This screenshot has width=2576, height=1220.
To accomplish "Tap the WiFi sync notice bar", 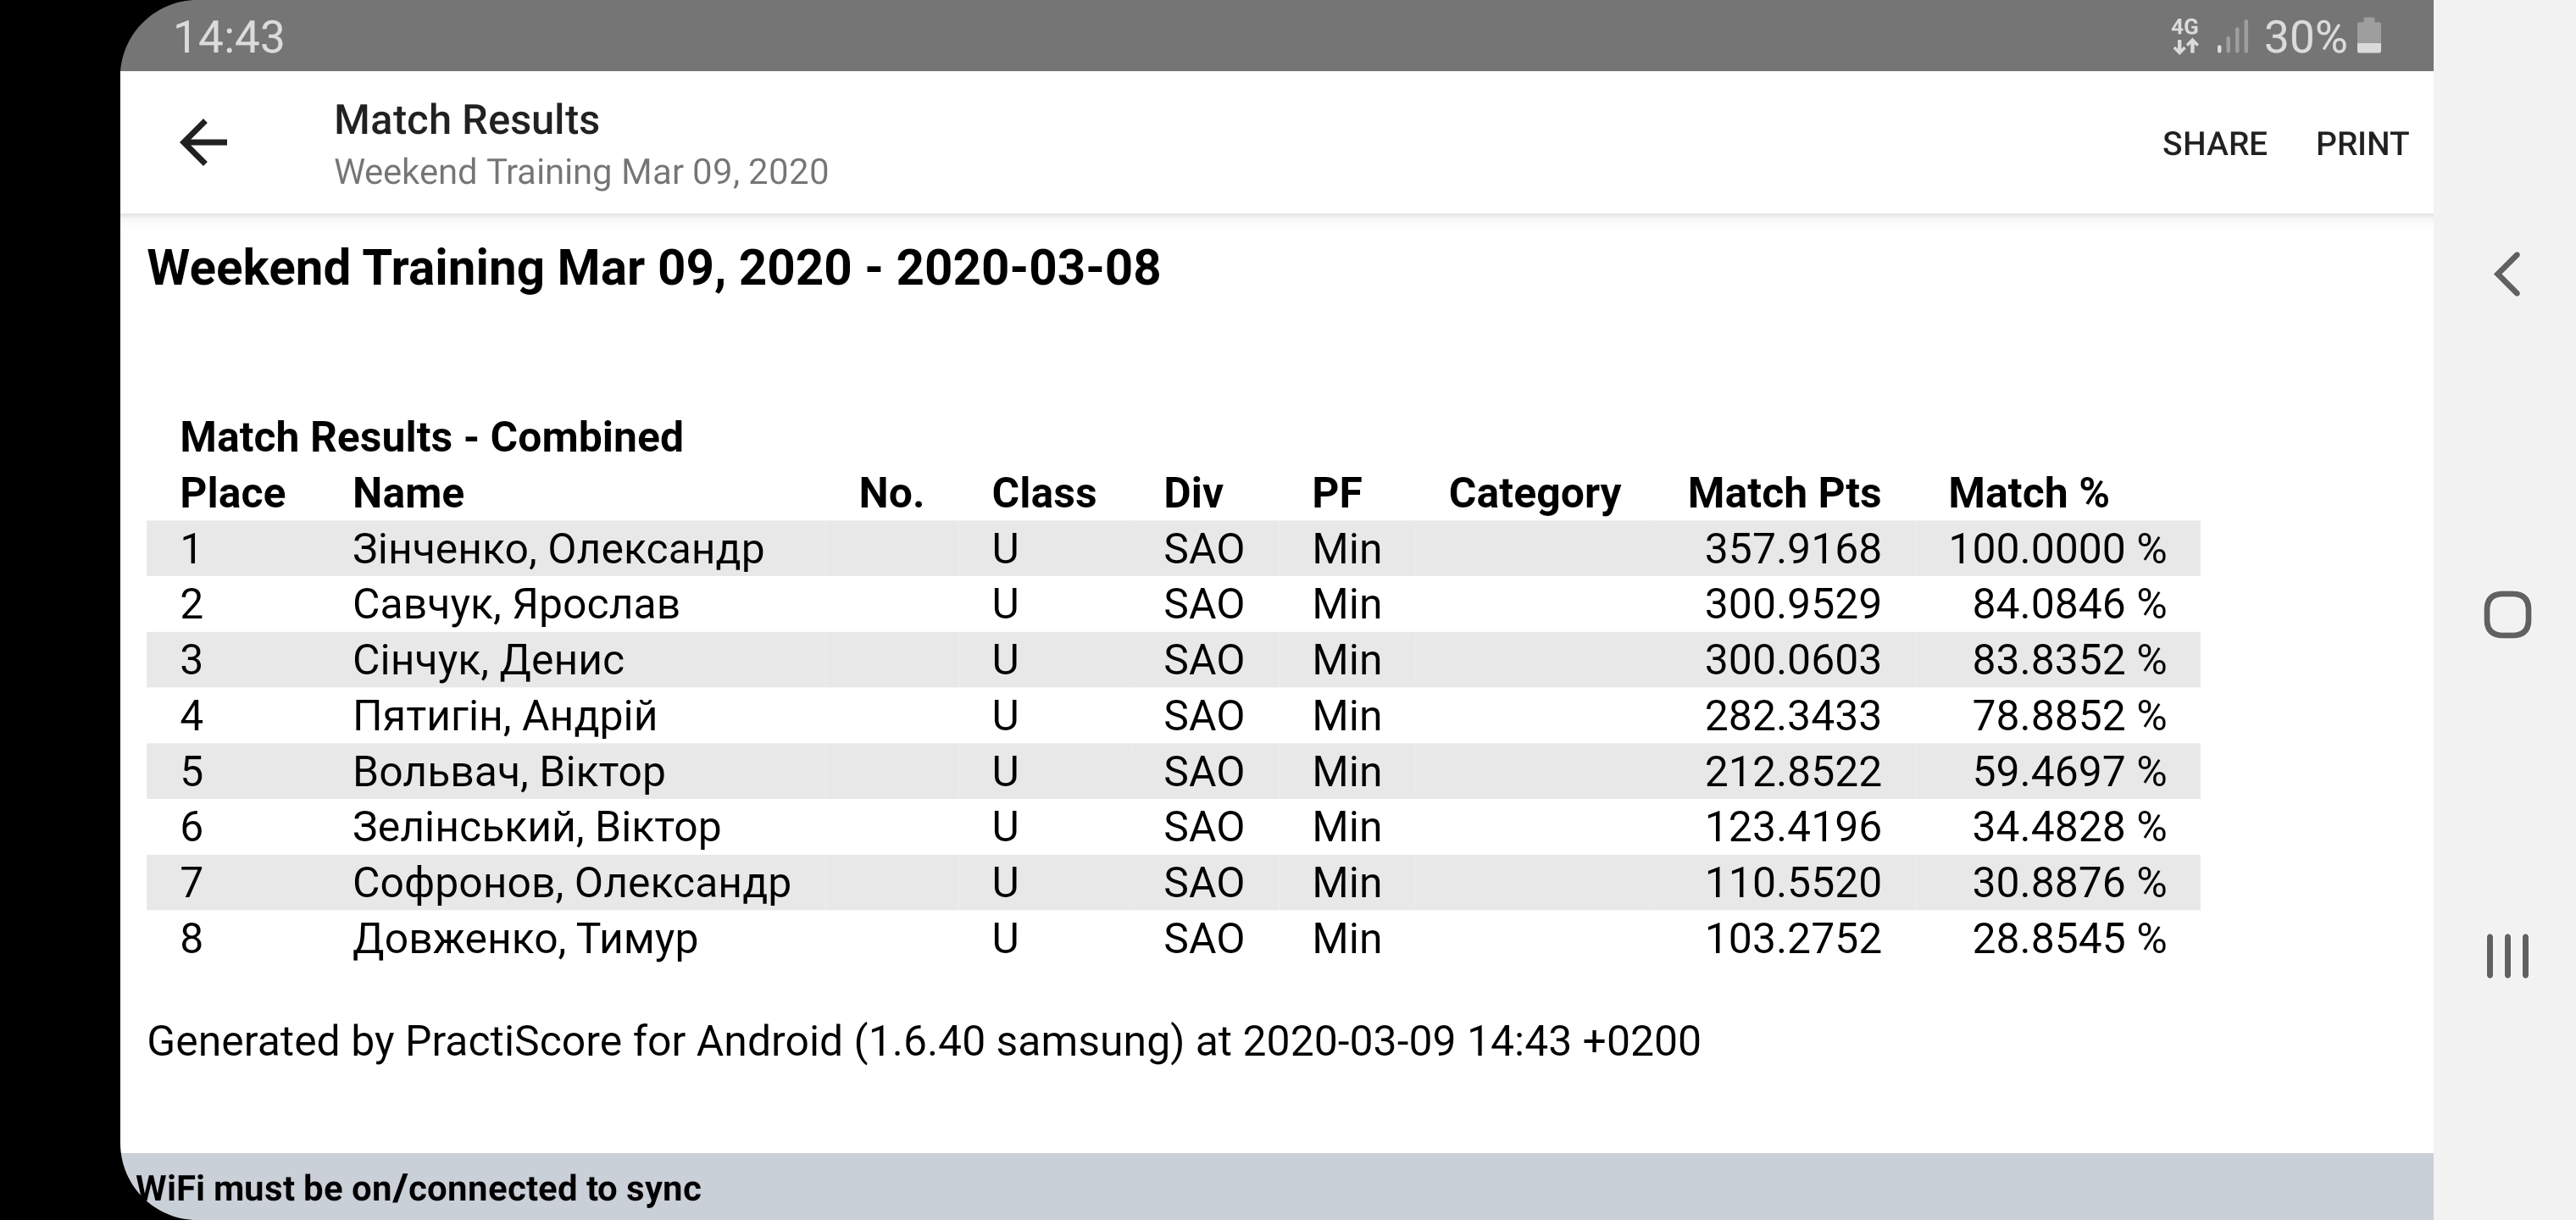I will pos(1276,1188).
